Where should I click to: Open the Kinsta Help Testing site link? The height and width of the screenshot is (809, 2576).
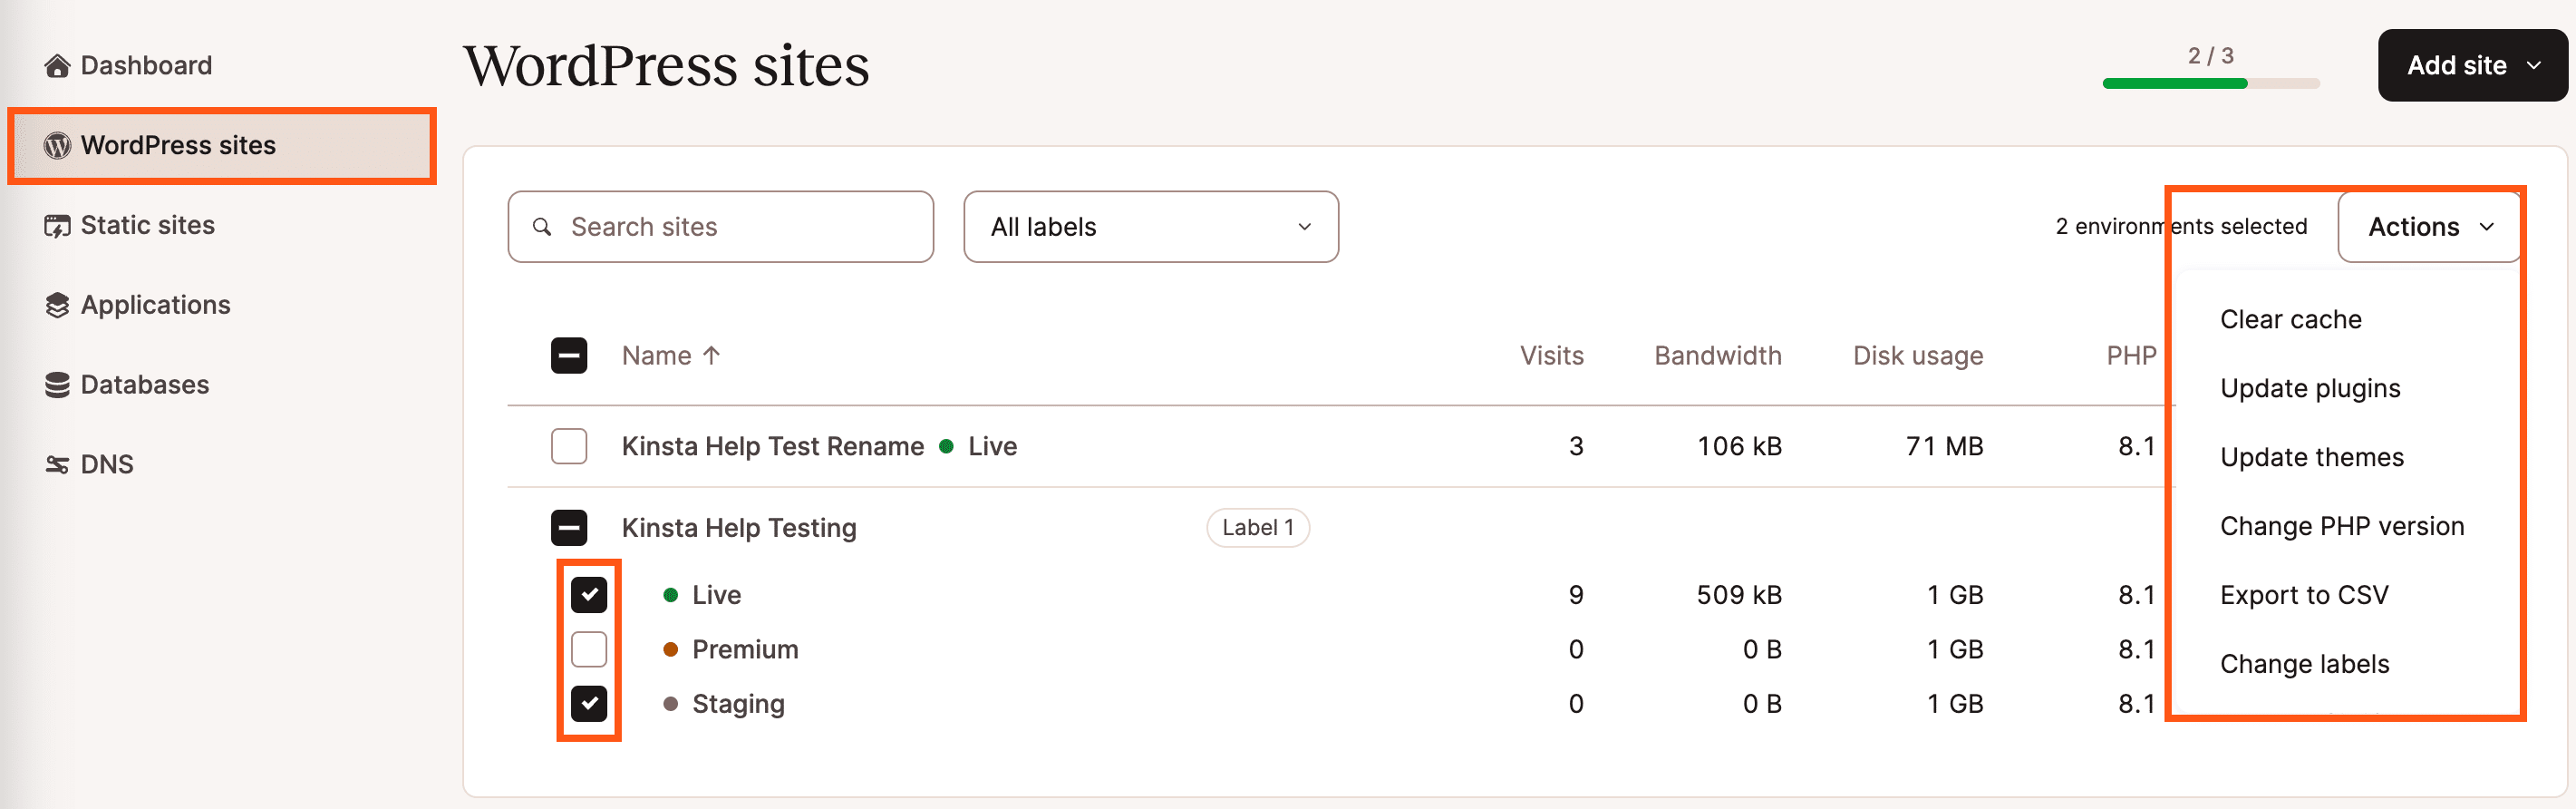739,528
